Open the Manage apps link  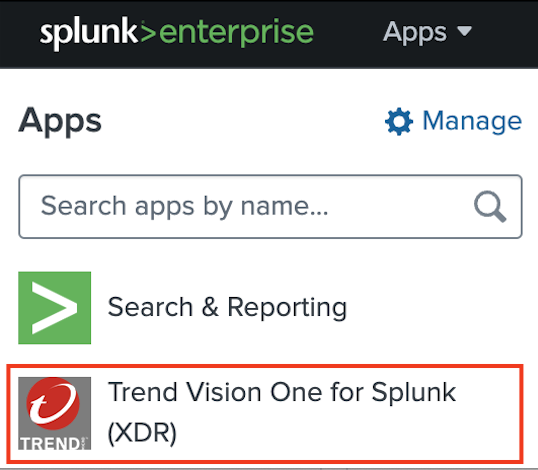coord(453,121)
